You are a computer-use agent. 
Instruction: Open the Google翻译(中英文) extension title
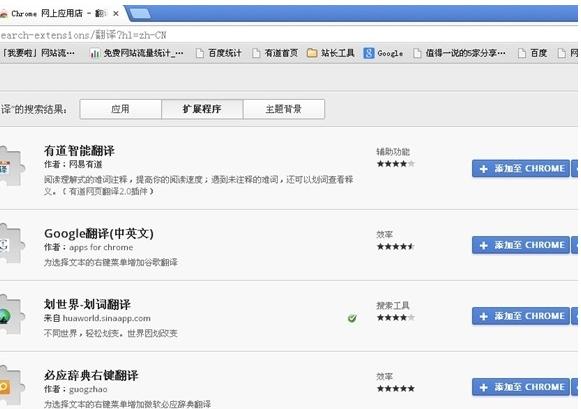(x=99, y=234)
